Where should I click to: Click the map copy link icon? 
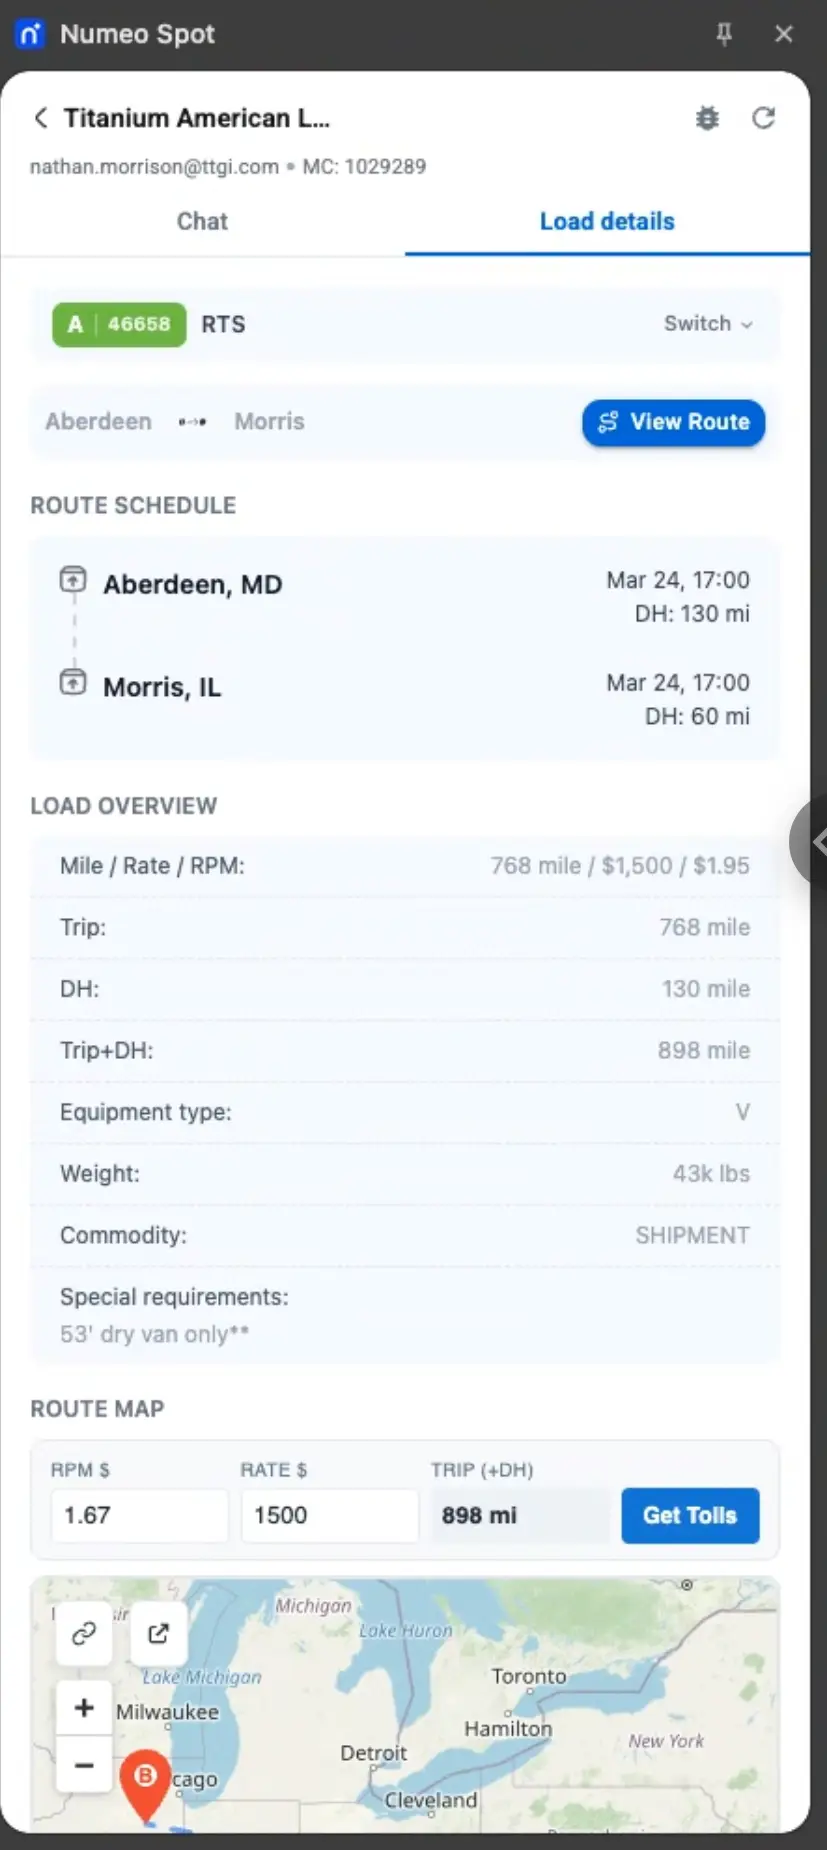coord(84,1633)
